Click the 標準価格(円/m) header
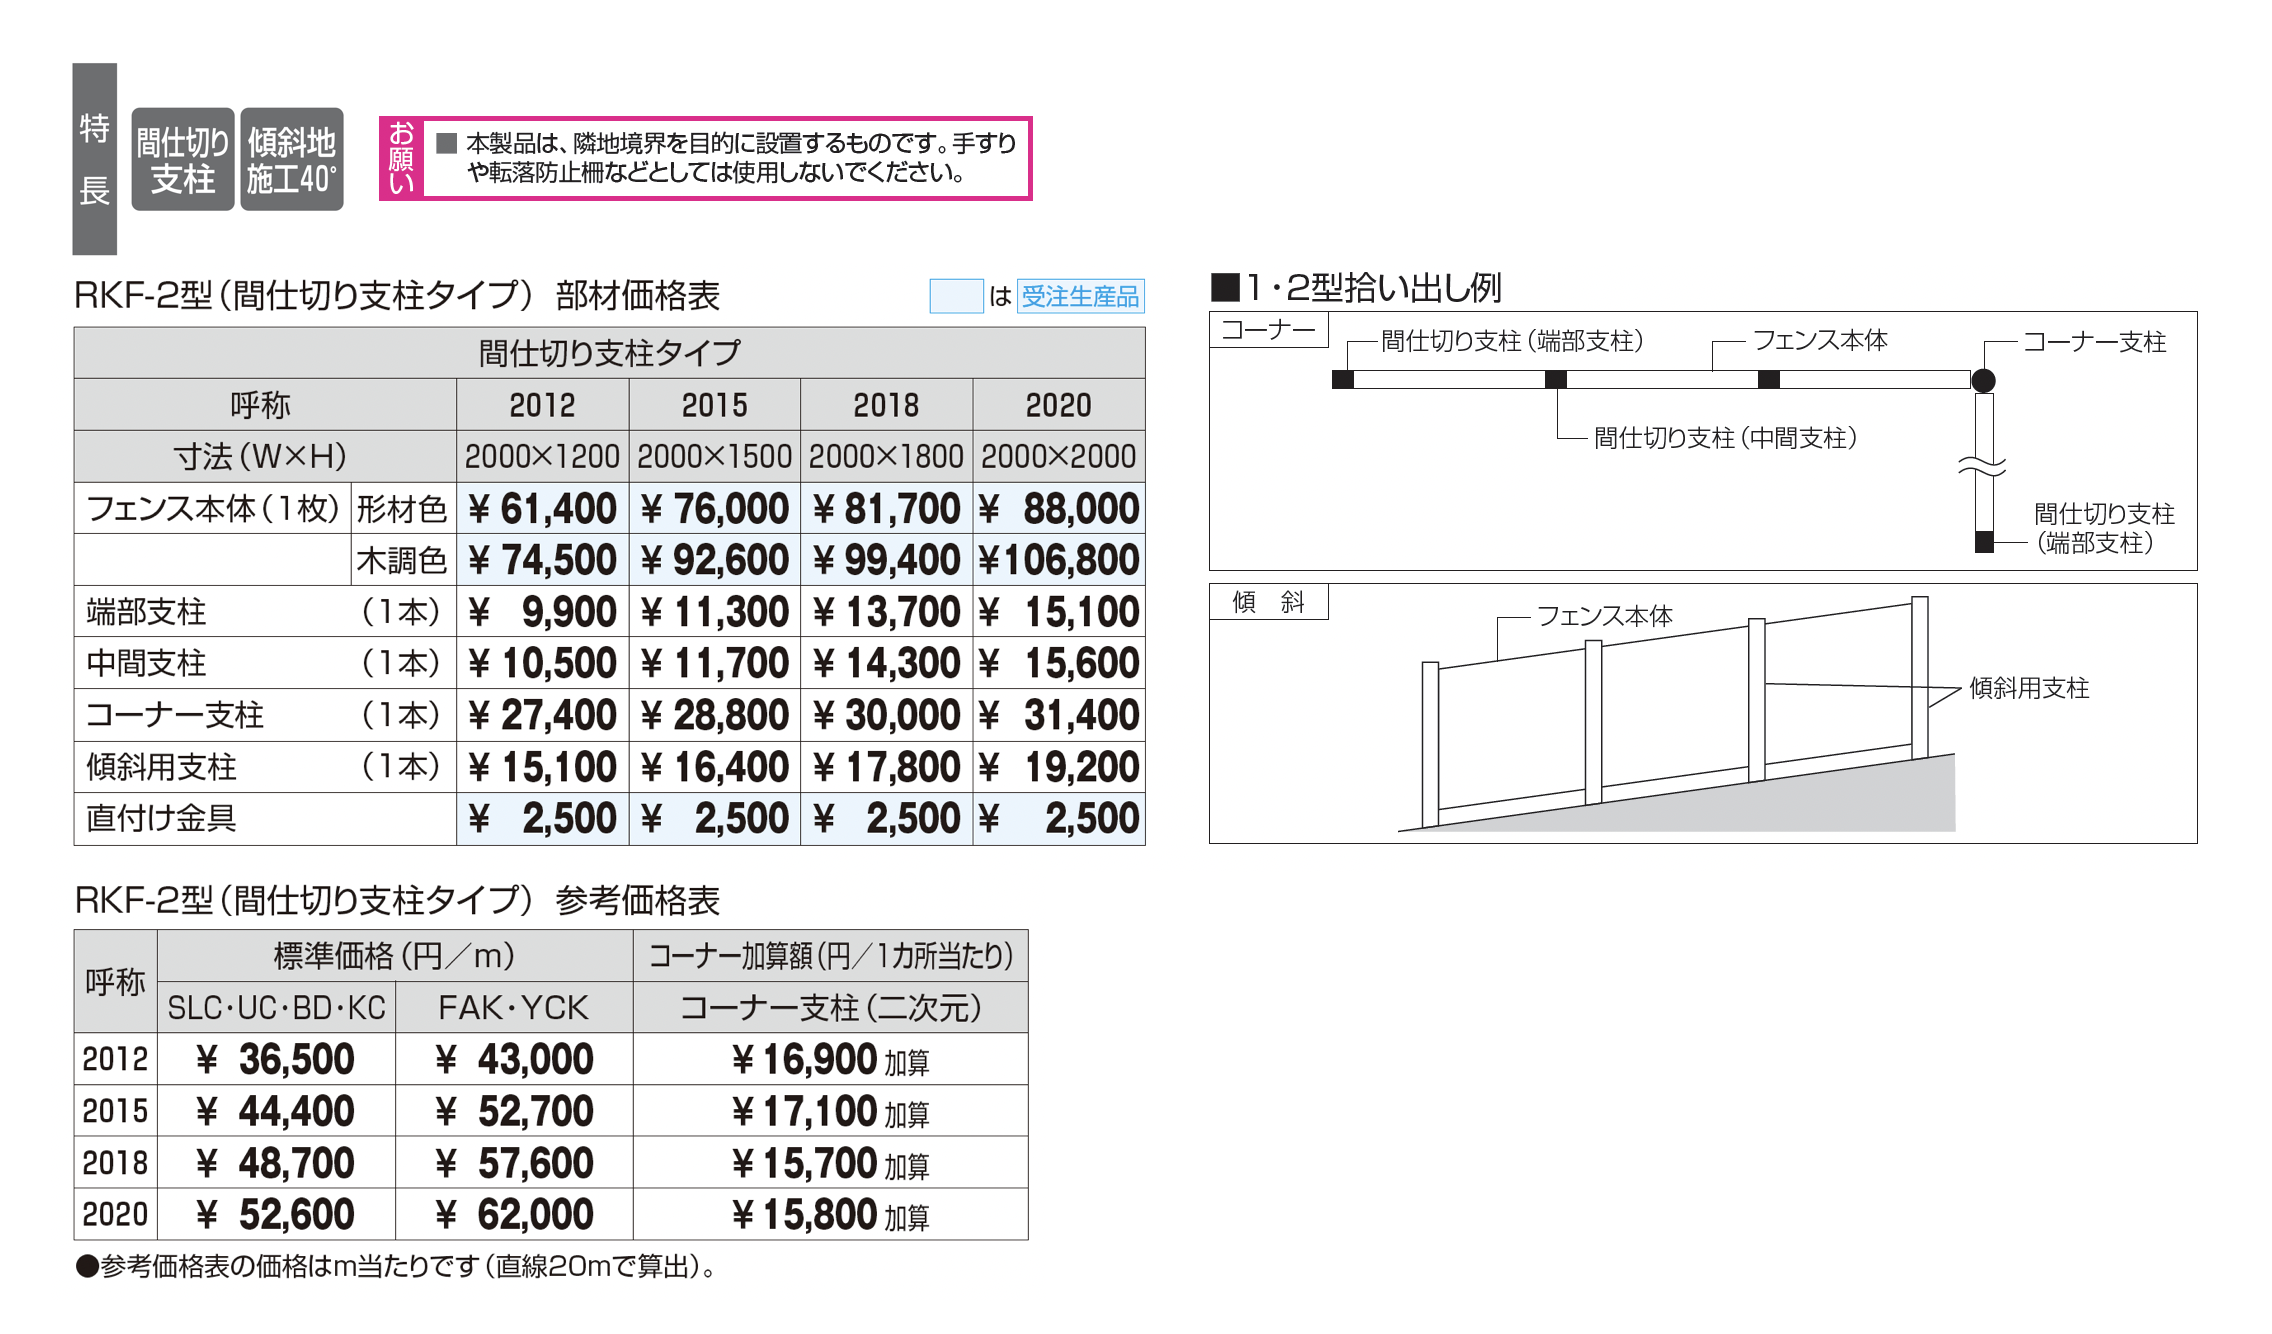The image size is (2272, 1334). tap(395, 956)
